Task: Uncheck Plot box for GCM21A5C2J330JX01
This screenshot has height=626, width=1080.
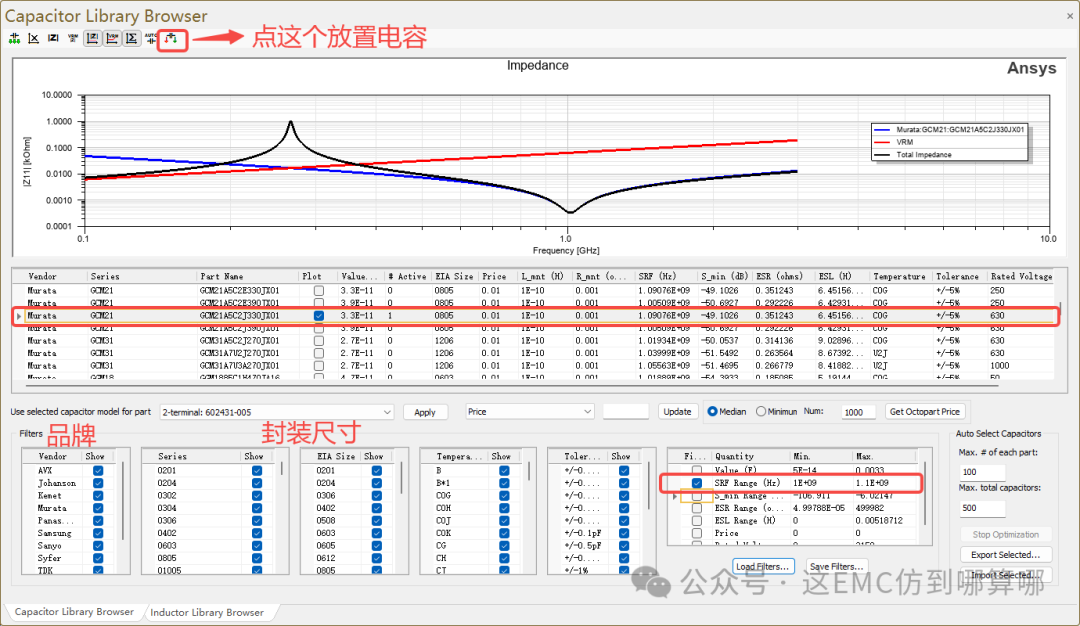Action: point(318,315)
